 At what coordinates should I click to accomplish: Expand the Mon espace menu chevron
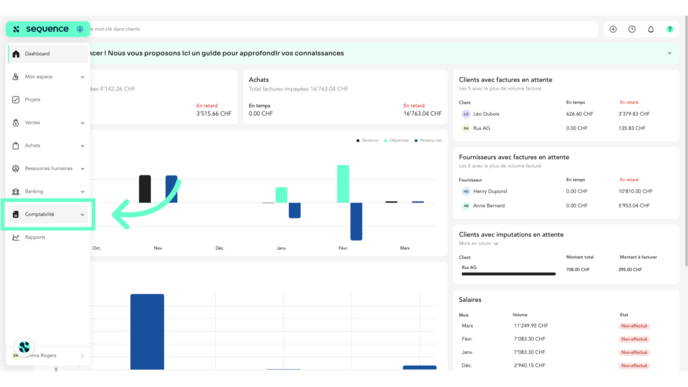pos(82,77)
